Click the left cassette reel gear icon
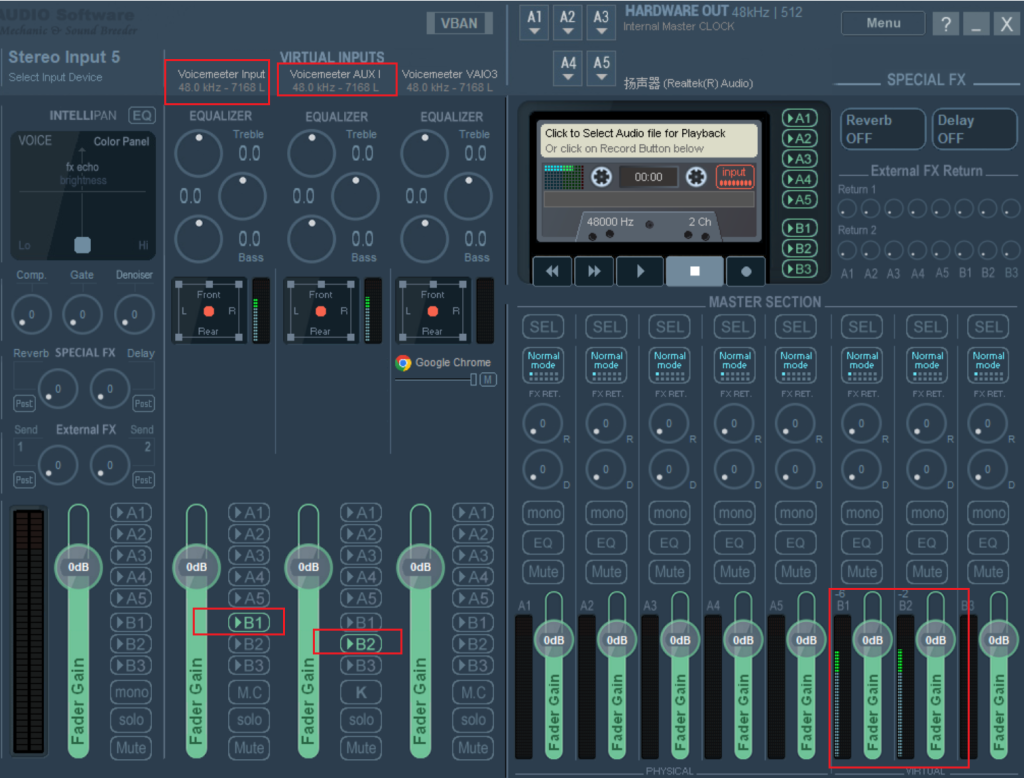The image size is (1024, 778). [601, 176]
